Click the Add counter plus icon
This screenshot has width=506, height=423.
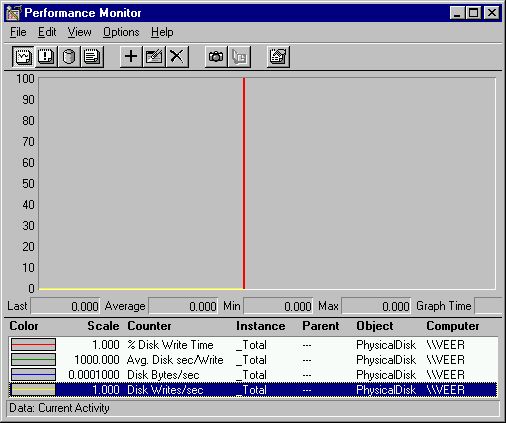click(131, 57)
